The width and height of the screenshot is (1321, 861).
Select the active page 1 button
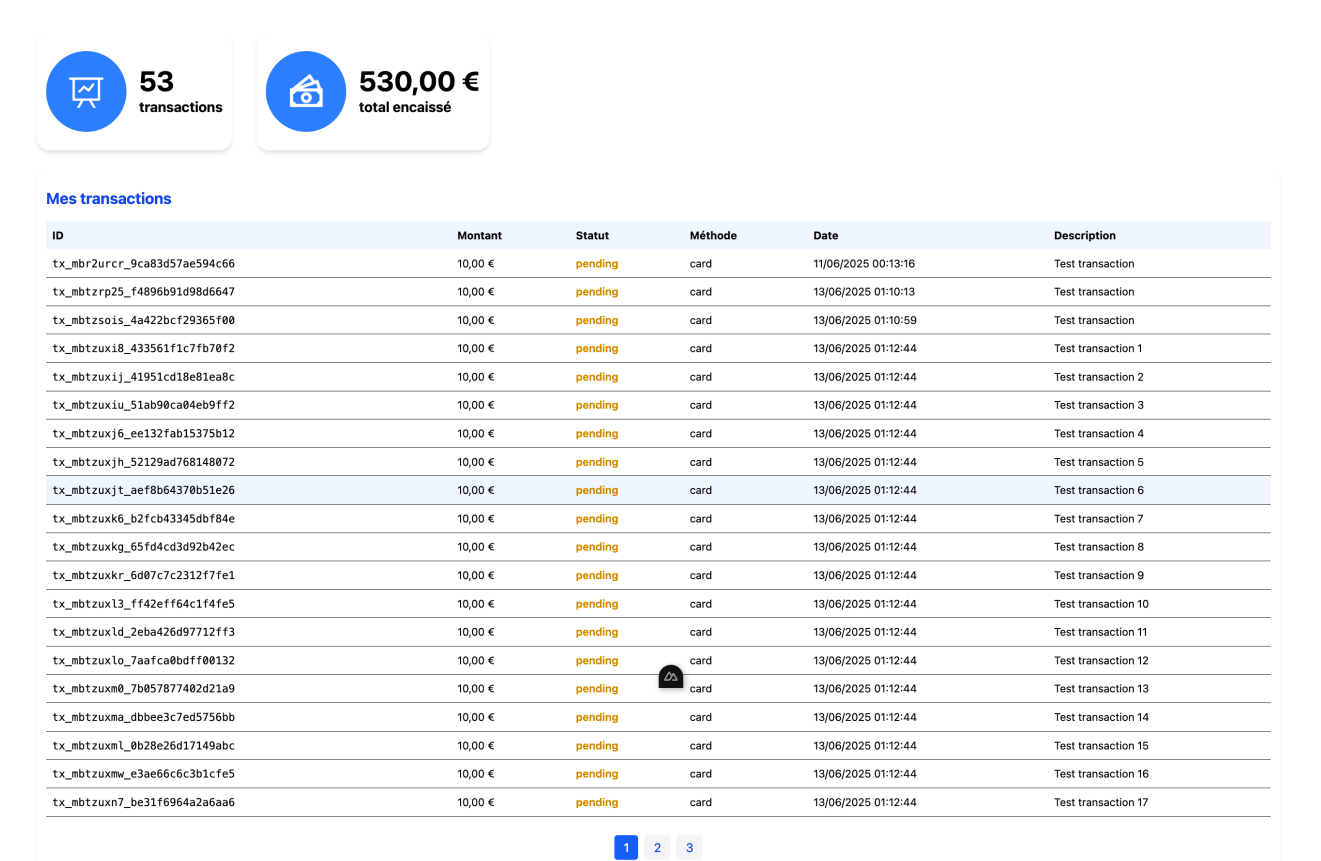tap(625, 847)
